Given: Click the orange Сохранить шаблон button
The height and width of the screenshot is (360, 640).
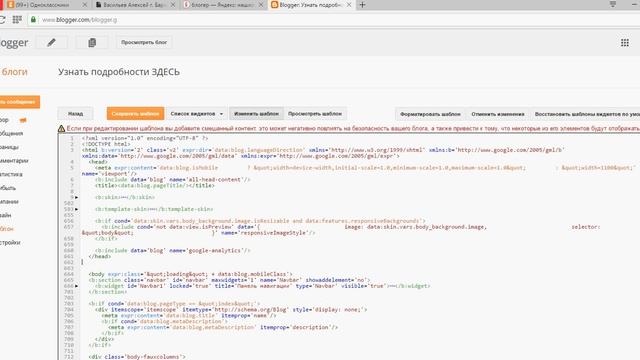Looking at the screenshot, I should click(x=136, y=113).
